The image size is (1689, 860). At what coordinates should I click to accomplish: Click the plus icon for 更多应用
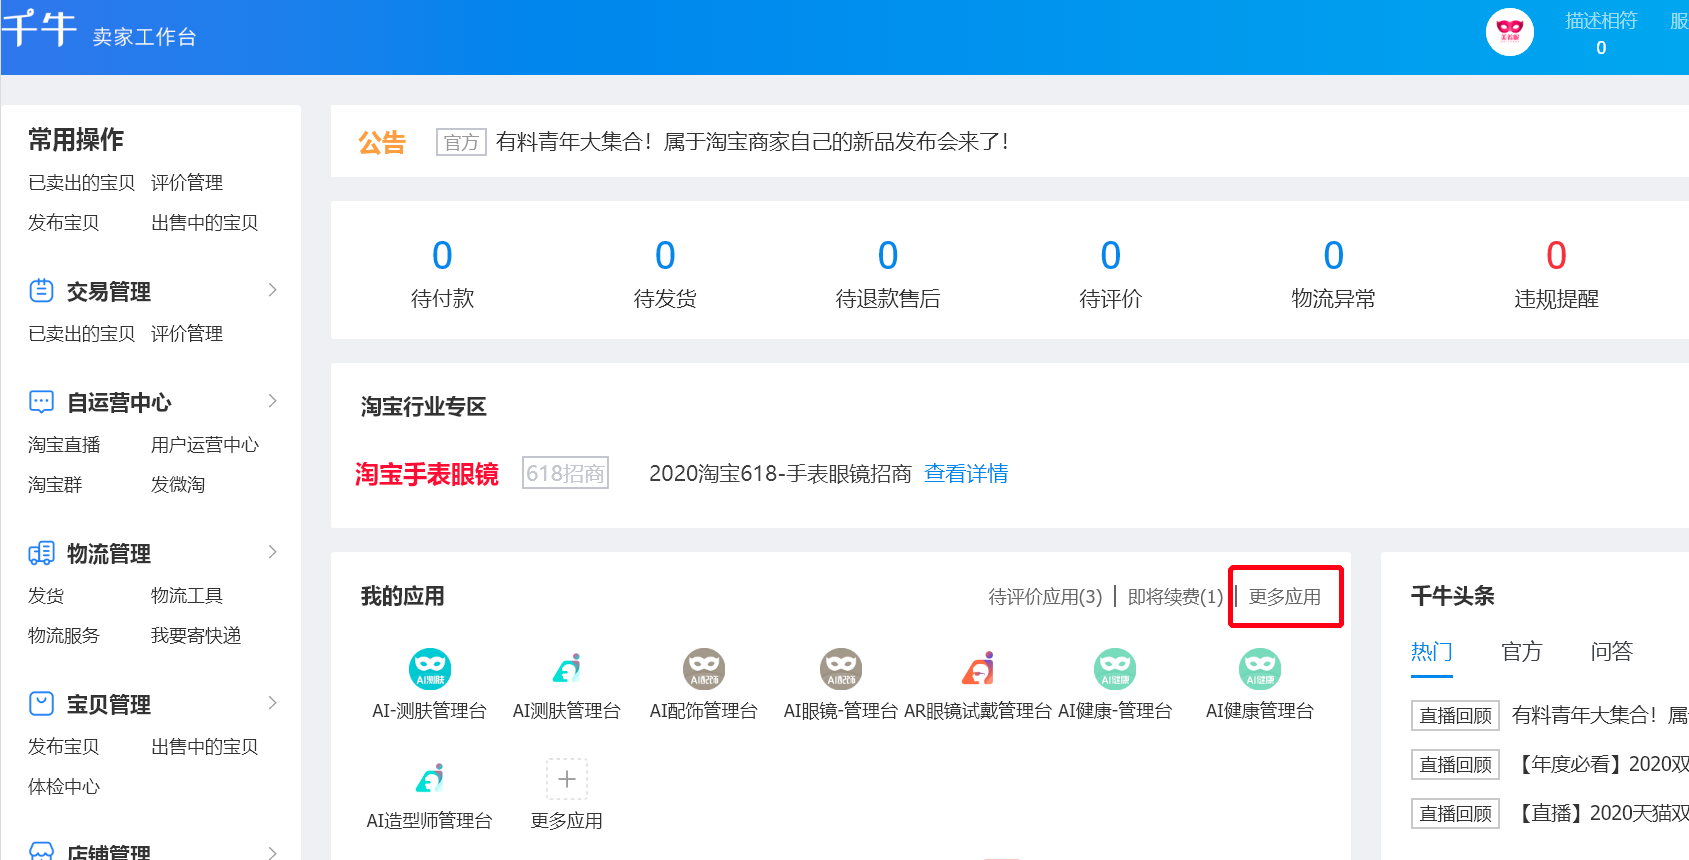point(567,779)
